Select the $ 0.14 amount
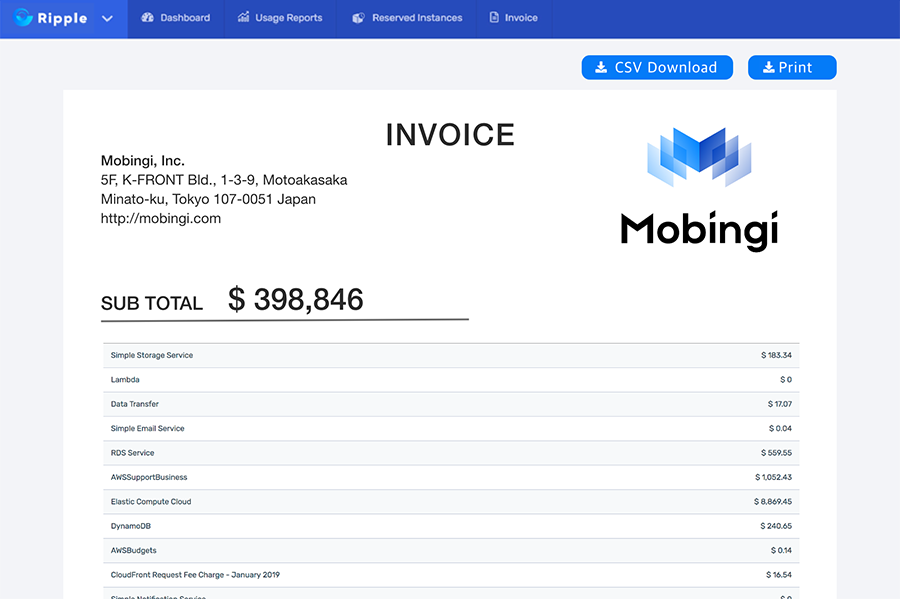Image resolution: width=900 pixels, height=600 pixels. coord(781,551)
